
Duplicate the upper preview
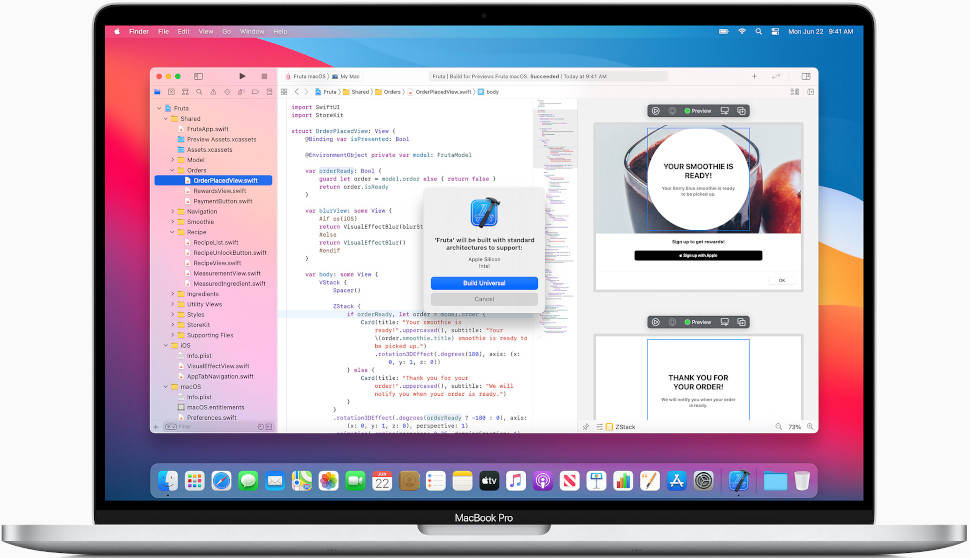741,111
